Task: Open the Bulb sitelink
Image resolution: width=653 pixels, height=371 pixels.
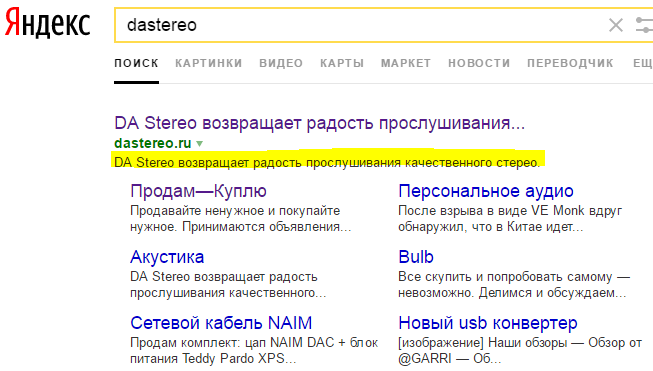Action: click(416, 257)
